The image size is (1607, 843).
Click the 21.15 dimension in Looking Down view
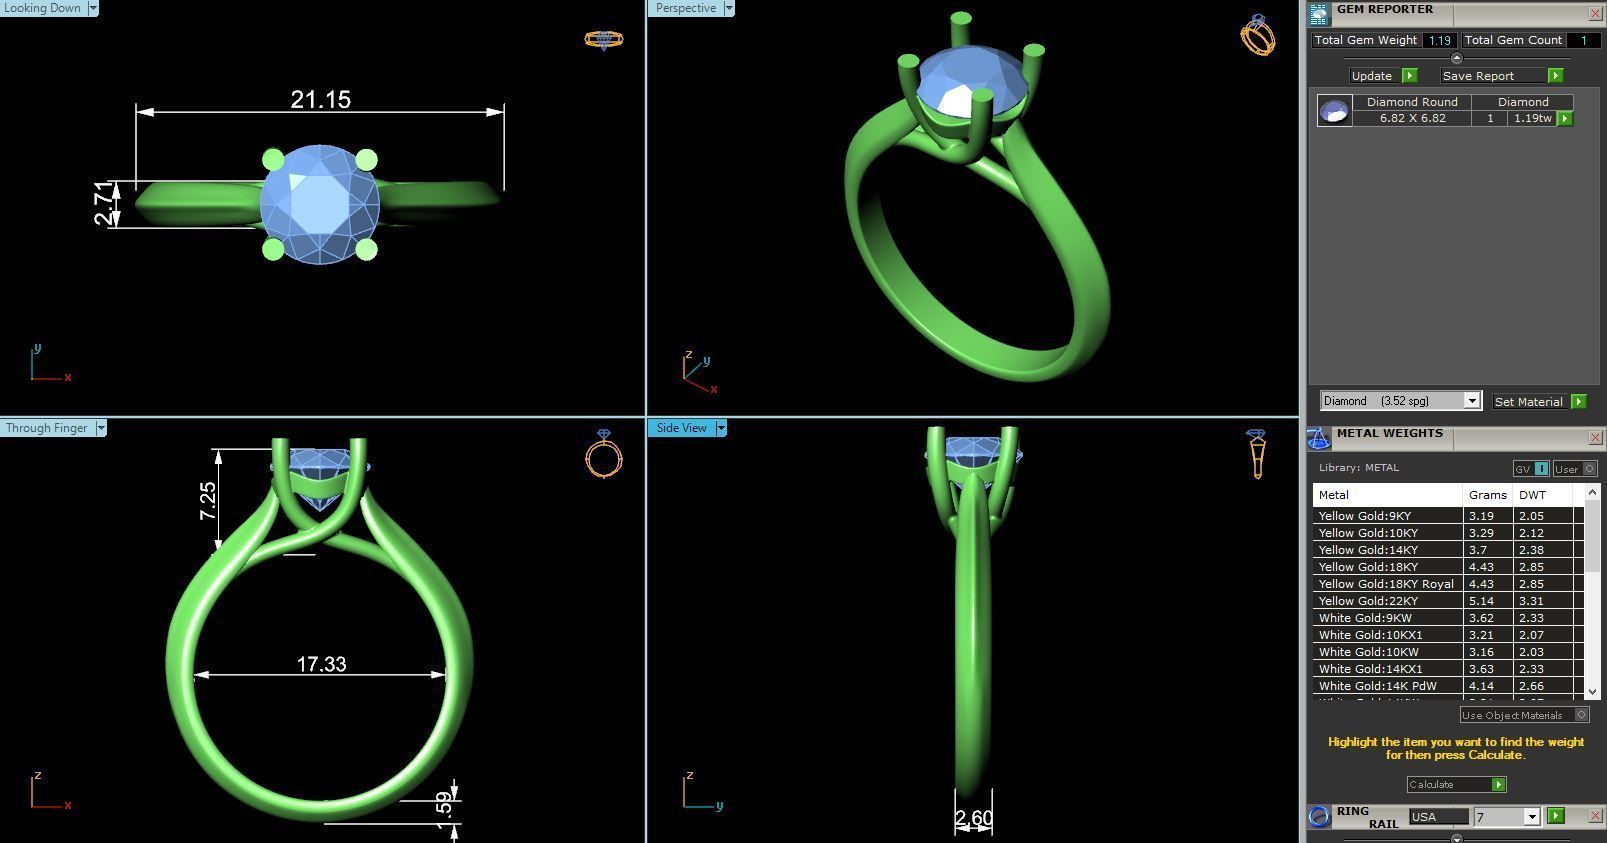point(321,99)
